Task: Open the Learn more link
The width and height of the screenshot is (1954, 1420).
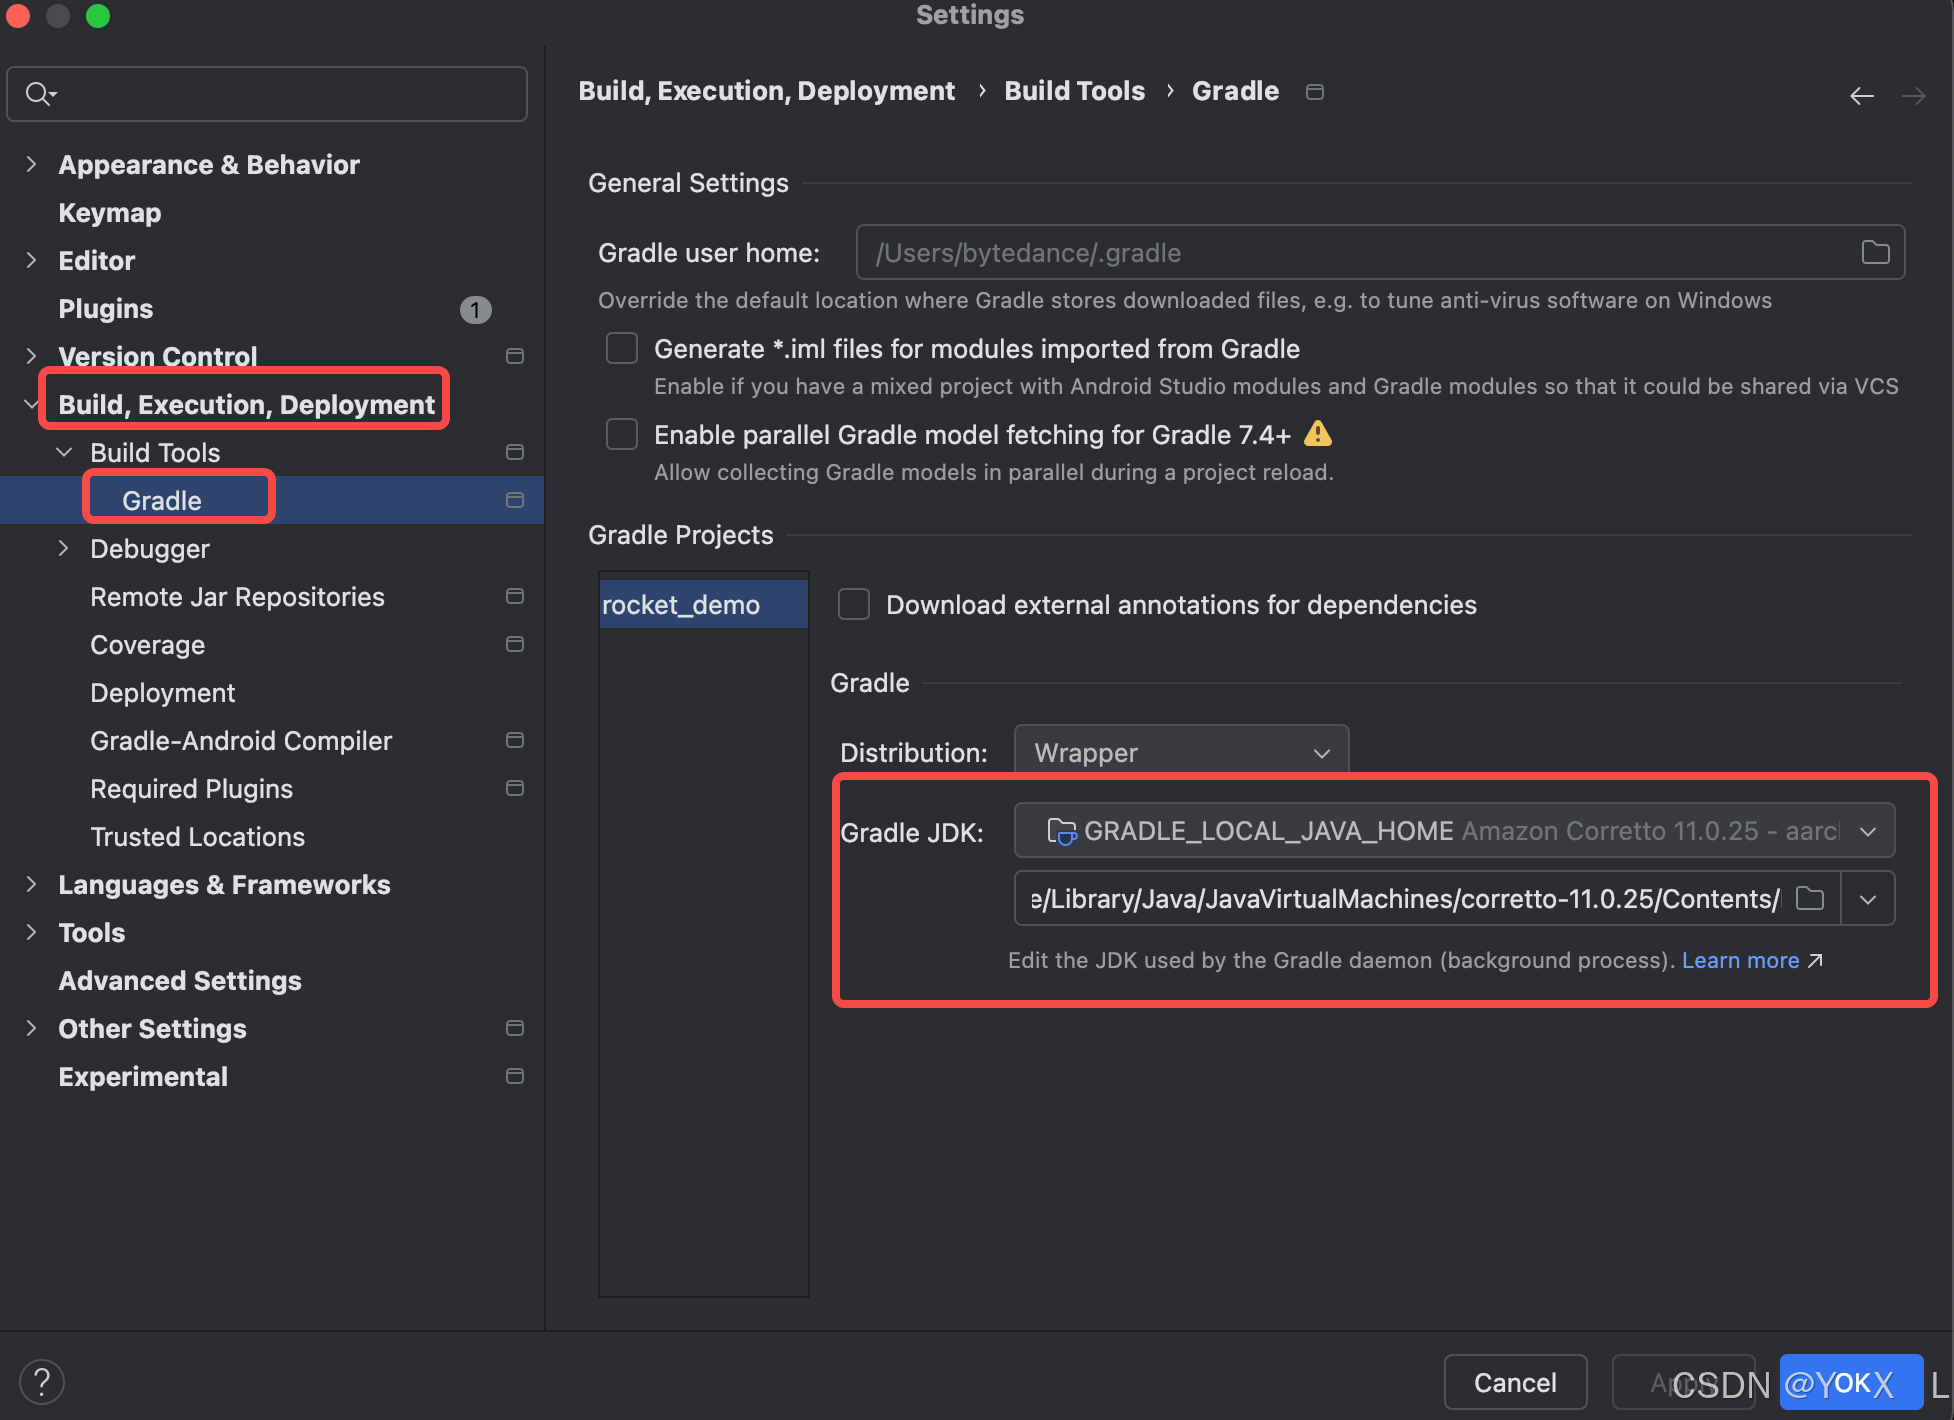Action: click(x=1740, y=960)
